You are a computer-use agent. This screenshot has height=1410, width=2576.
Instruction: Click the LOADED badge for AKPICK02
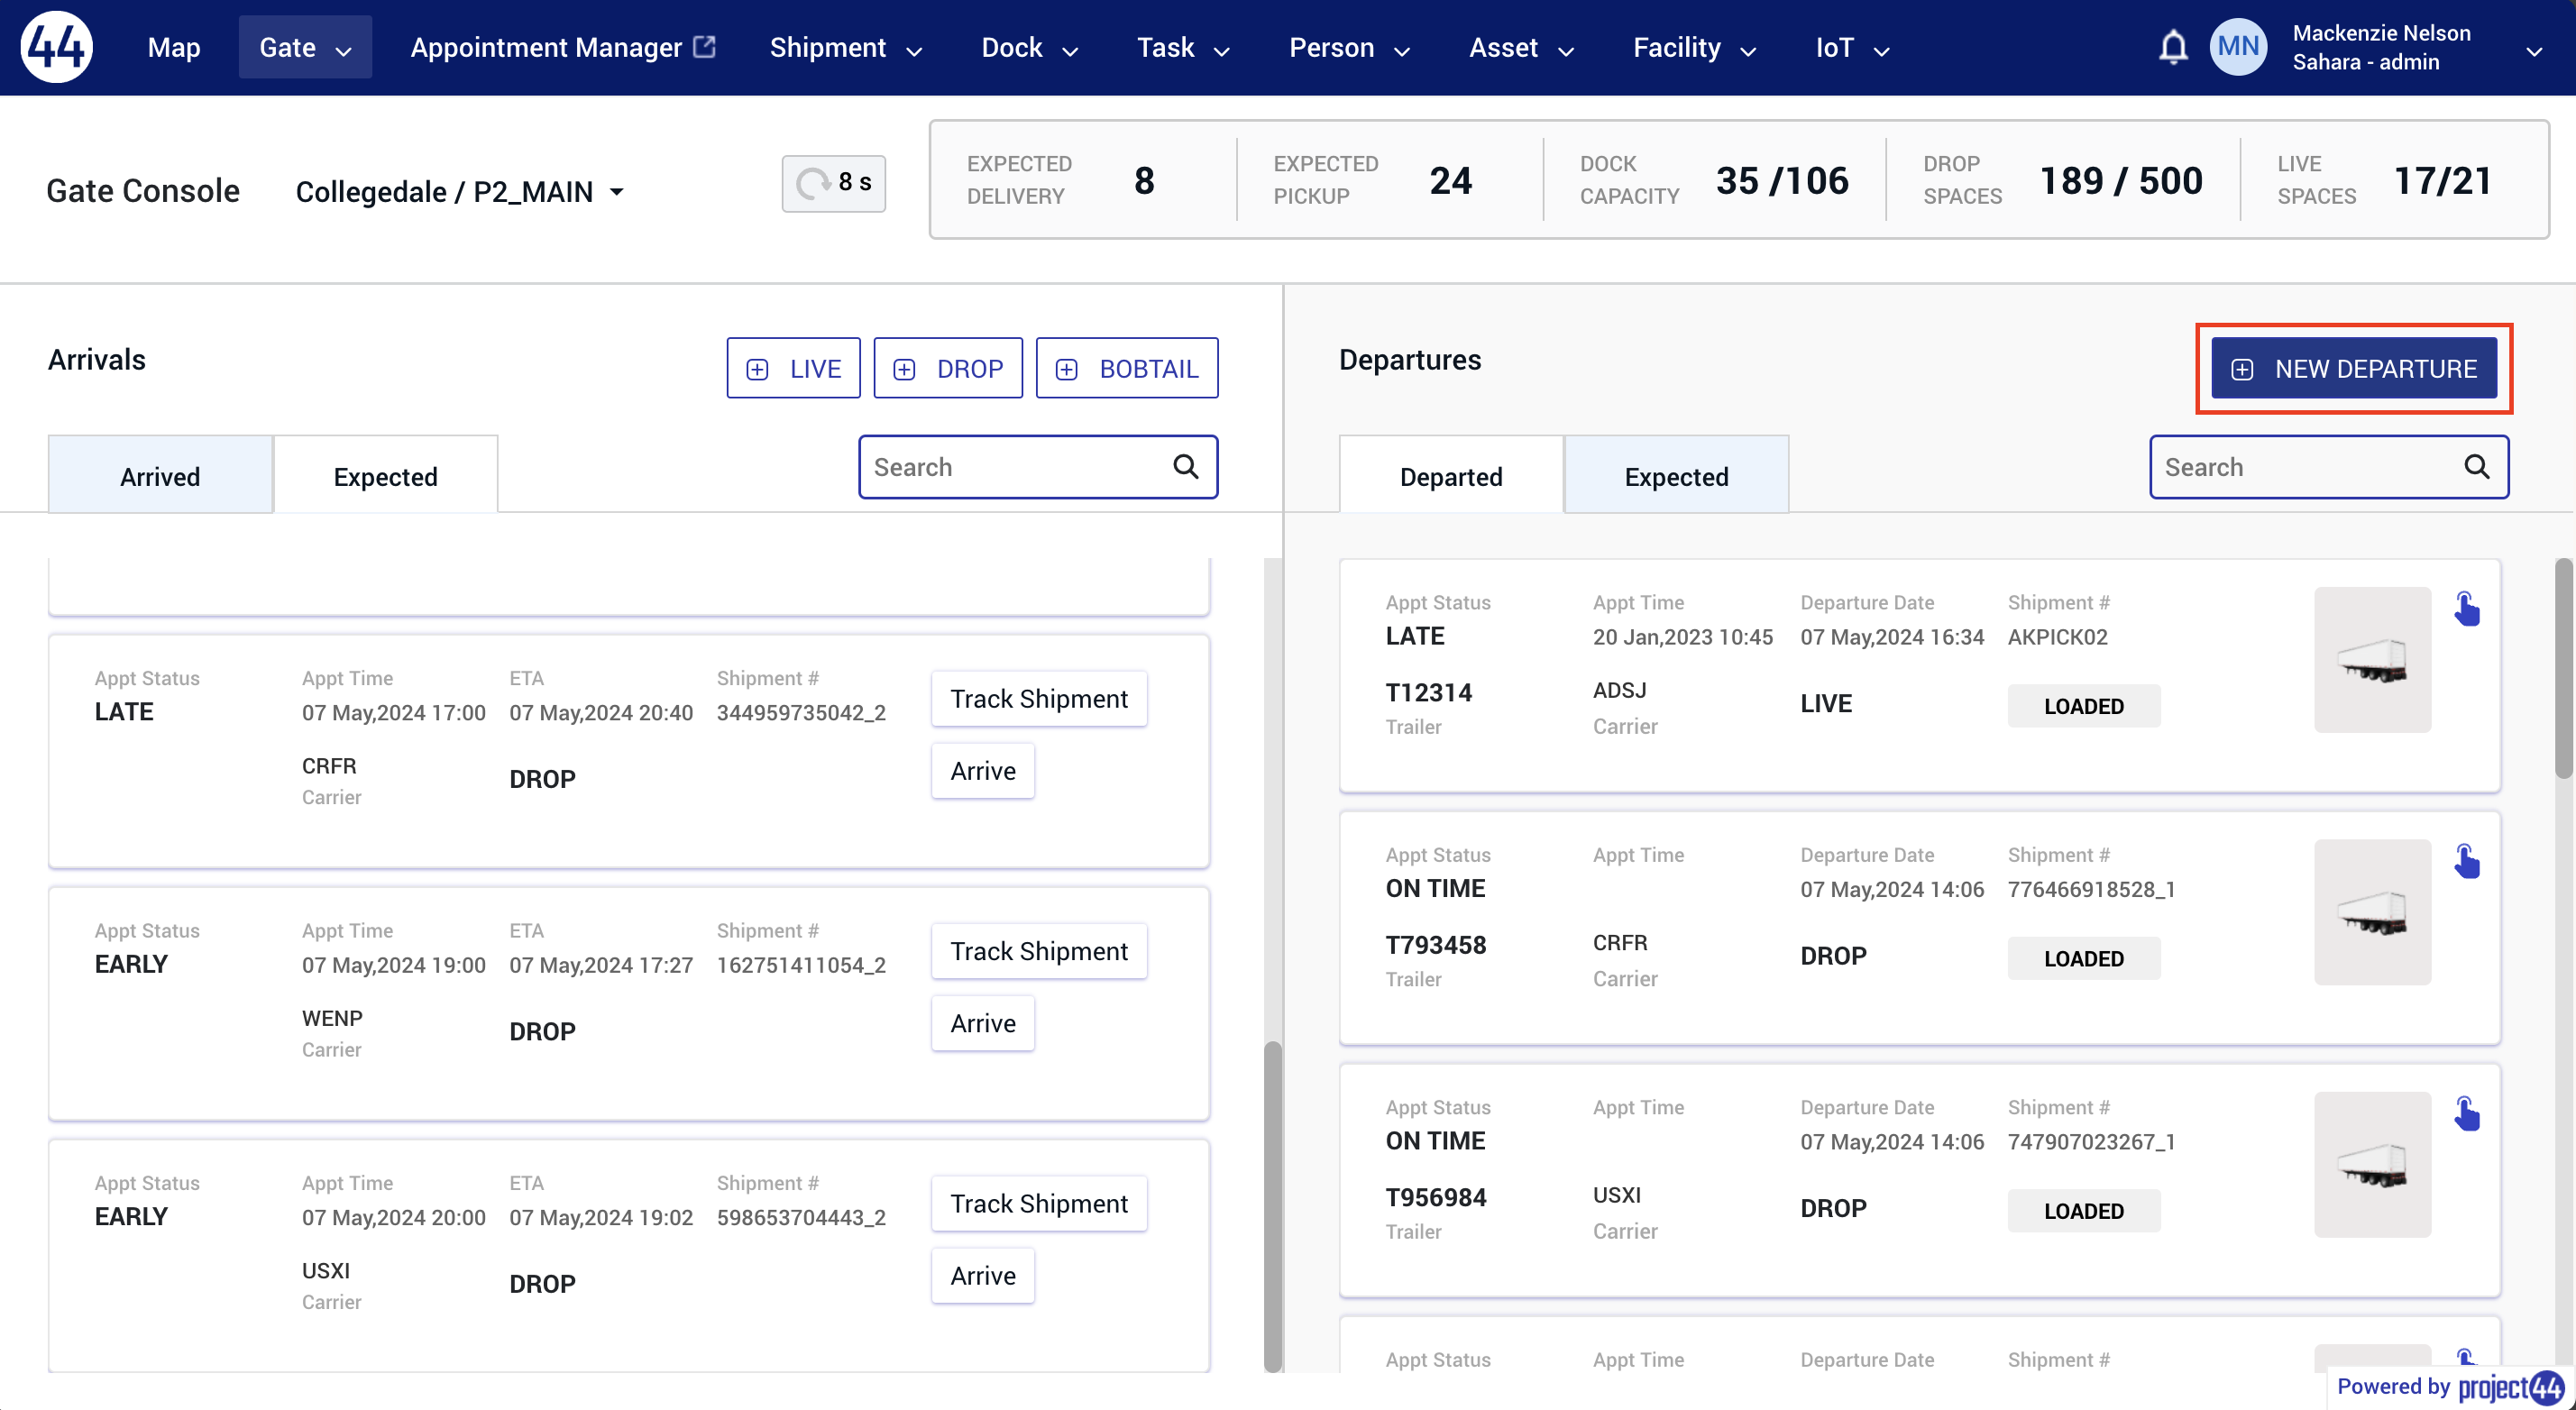pyautogui.click(x=2084, y=706)
